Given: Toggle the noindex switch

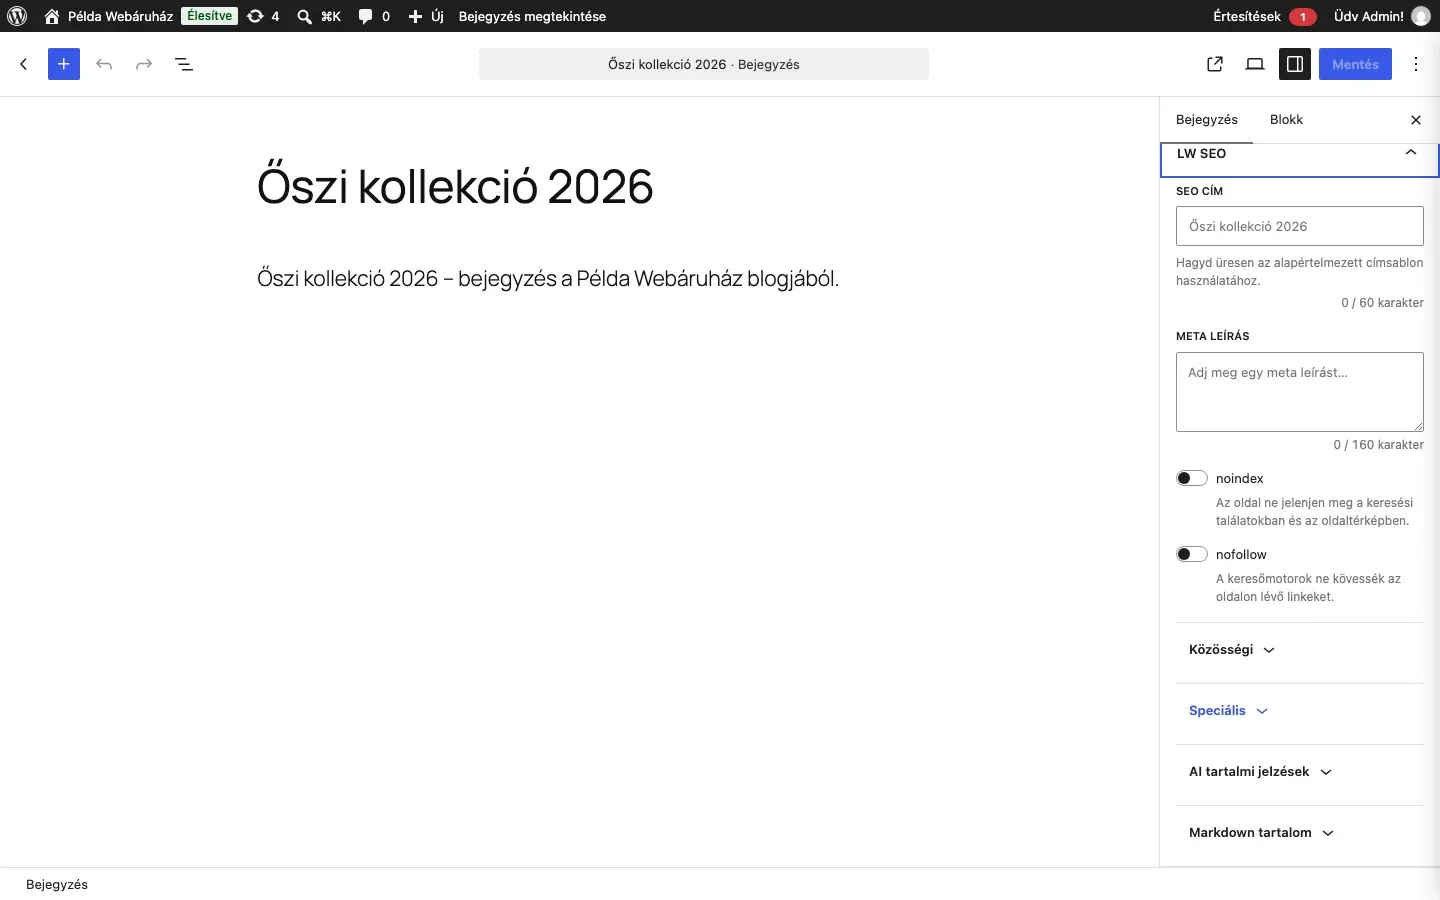Looking at the screenshot, I should [x=1192, y=478].
